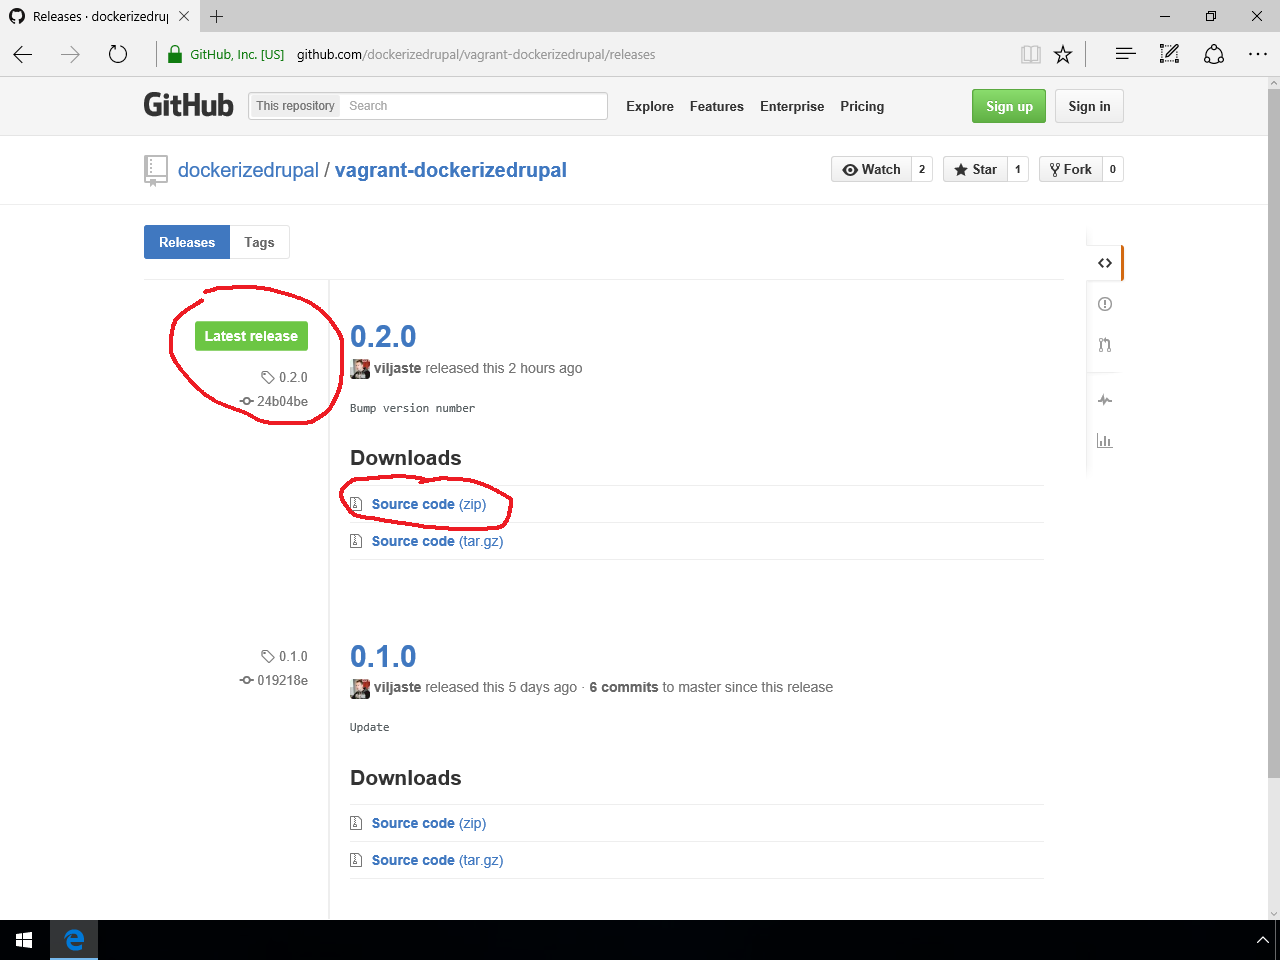Open viljaste profile on 0.2.0 release

(x=397, y=368)
